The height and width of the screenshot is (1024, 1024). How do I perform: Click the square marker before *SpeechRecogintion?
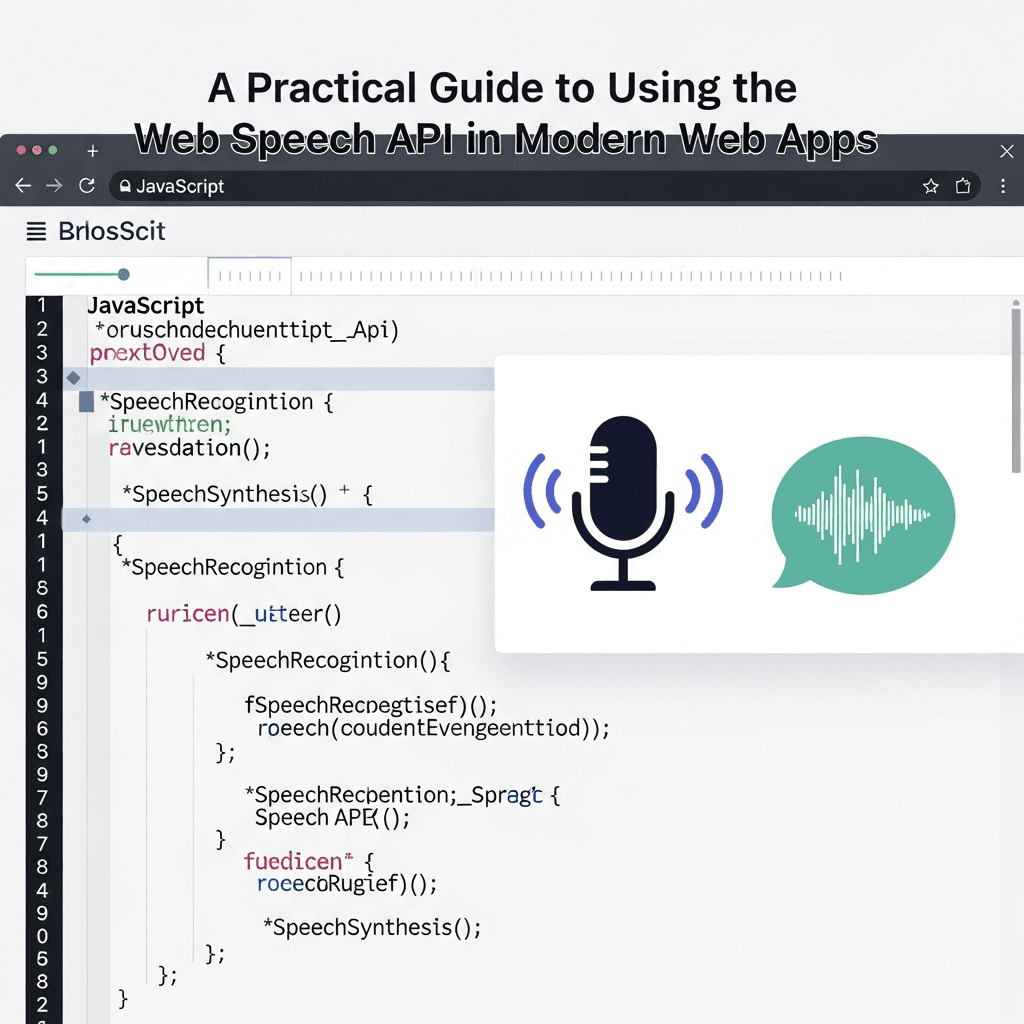[x=86, y=402]
